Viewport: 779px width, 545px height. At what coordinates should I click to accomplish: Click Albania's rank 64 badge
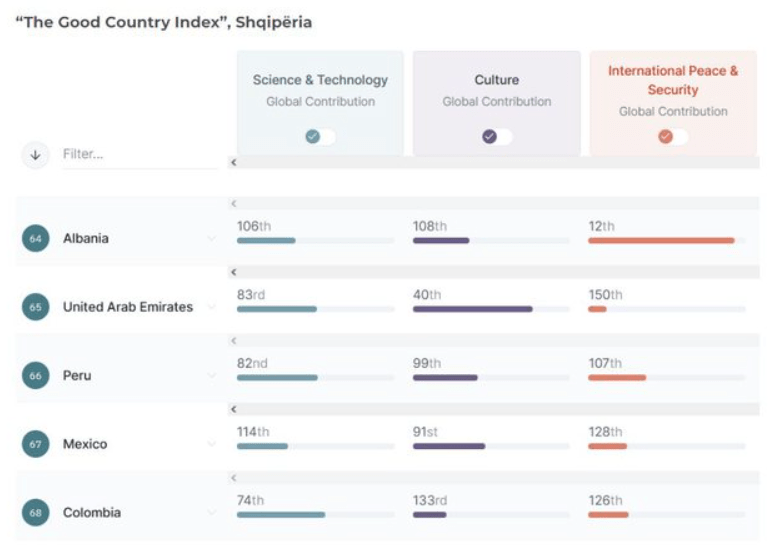pos(36,239)
